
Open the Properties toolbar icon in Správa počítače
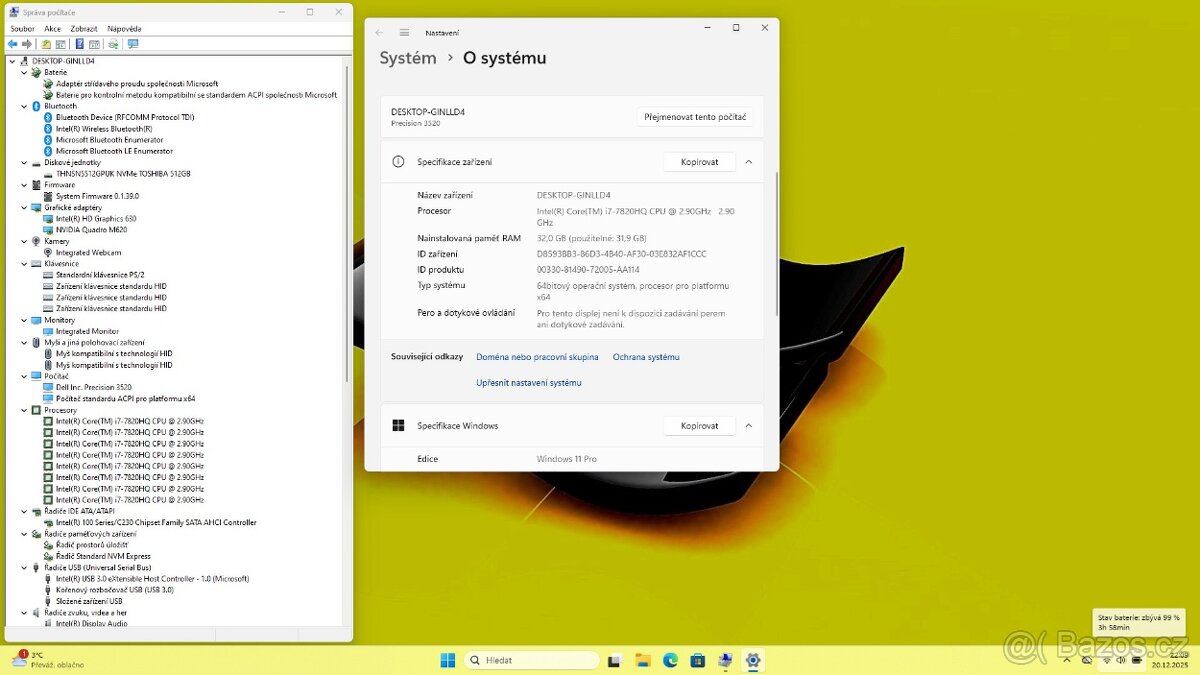tap(95, 44)
